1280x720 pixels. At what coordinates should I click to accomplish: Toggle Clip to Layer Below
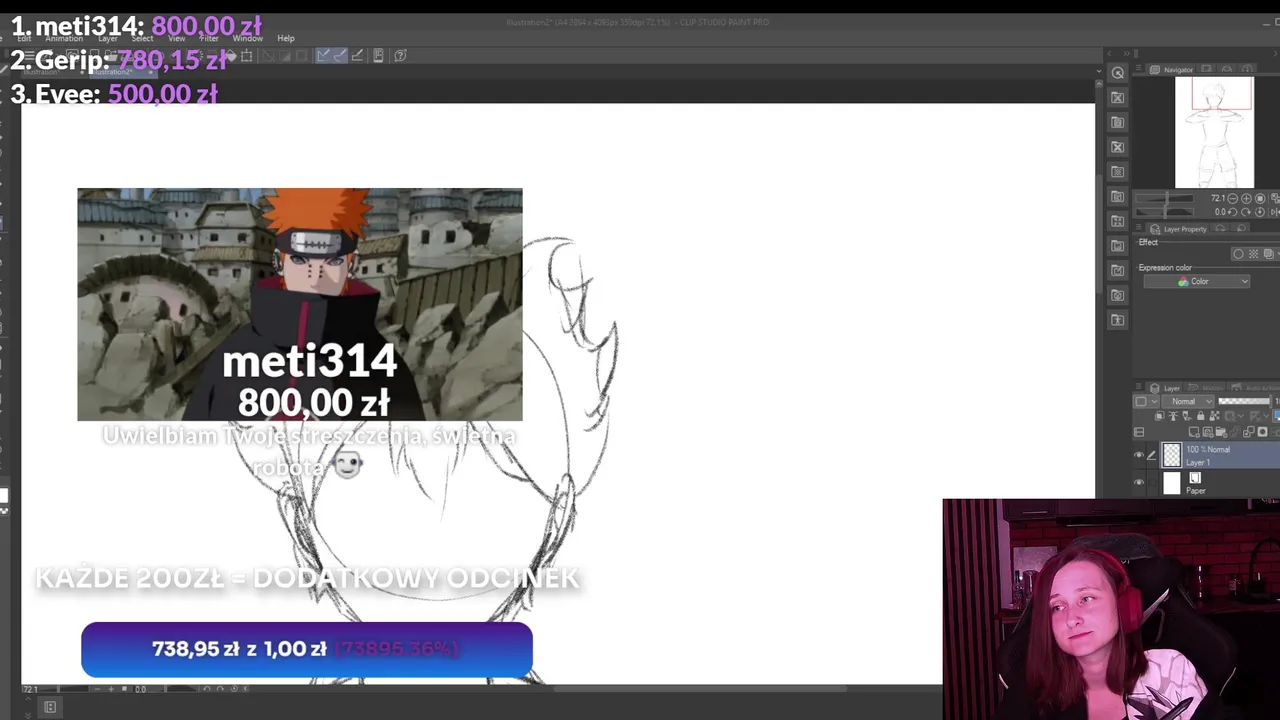pos(1160,416)
